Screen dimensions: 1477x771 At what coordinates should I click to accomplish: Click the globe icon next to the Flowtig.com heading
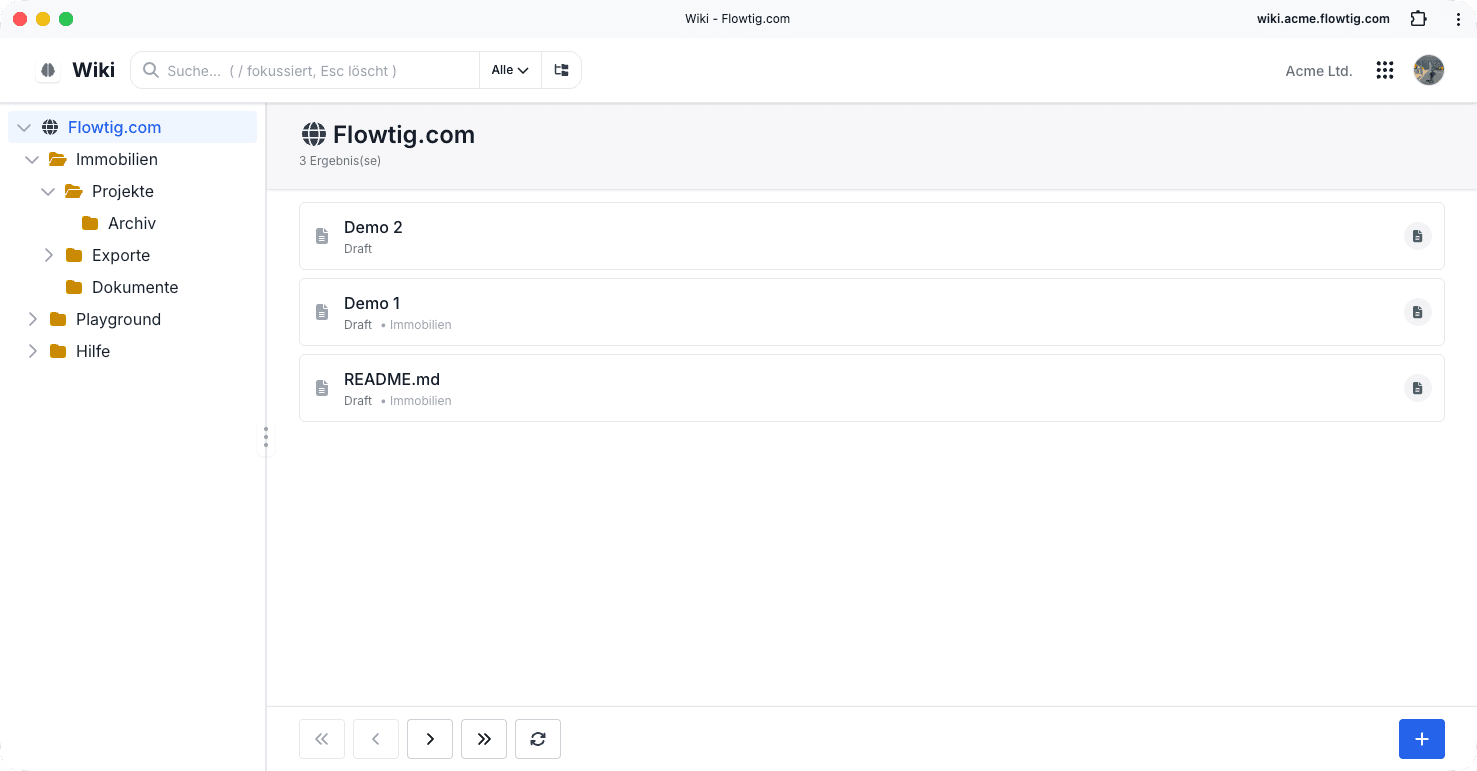pyautogui.click(x=314, y=135)
